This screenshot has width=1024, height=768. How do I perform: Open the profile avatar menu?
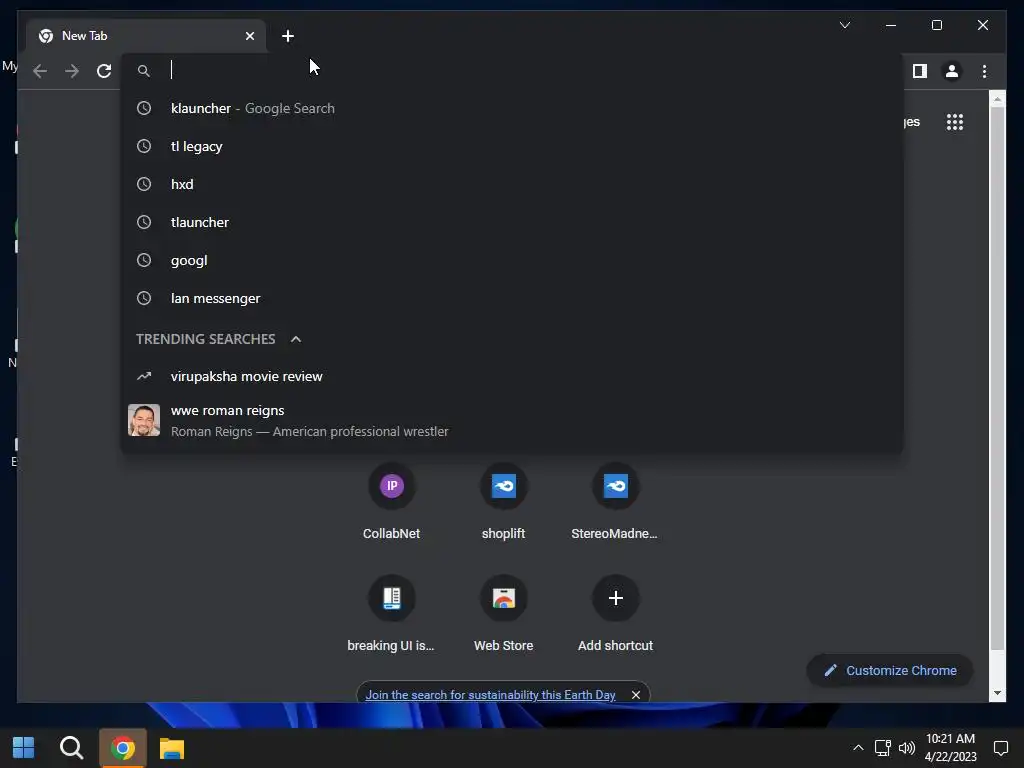(x=952, y=71)
